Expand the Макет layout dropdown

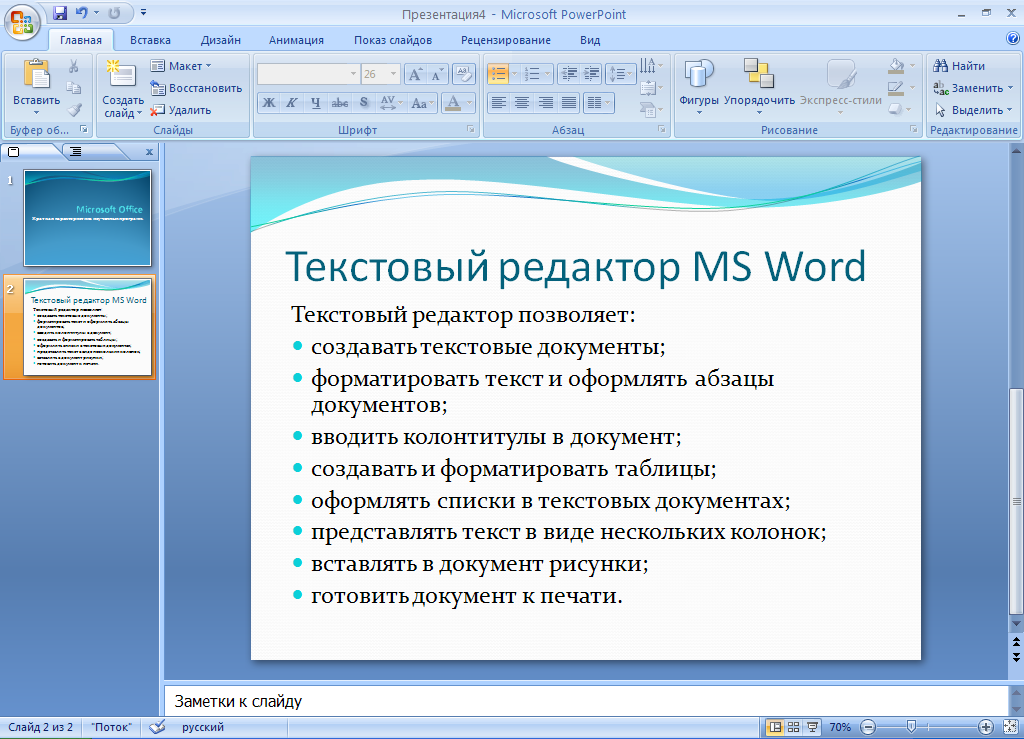coord(181,66)
